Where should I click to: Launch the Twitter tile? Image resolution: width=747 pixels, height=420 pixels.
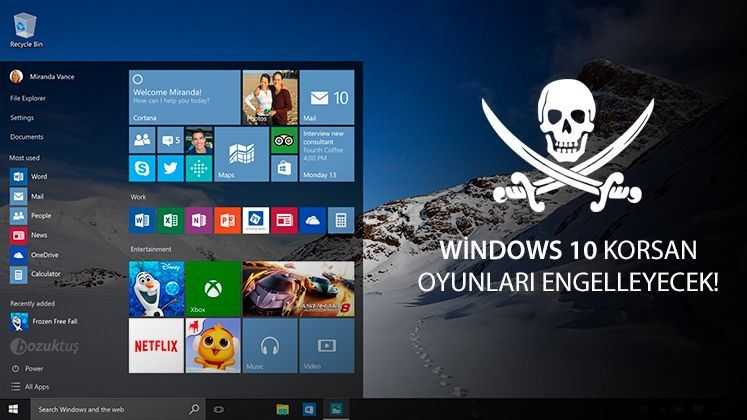[171, 168]
